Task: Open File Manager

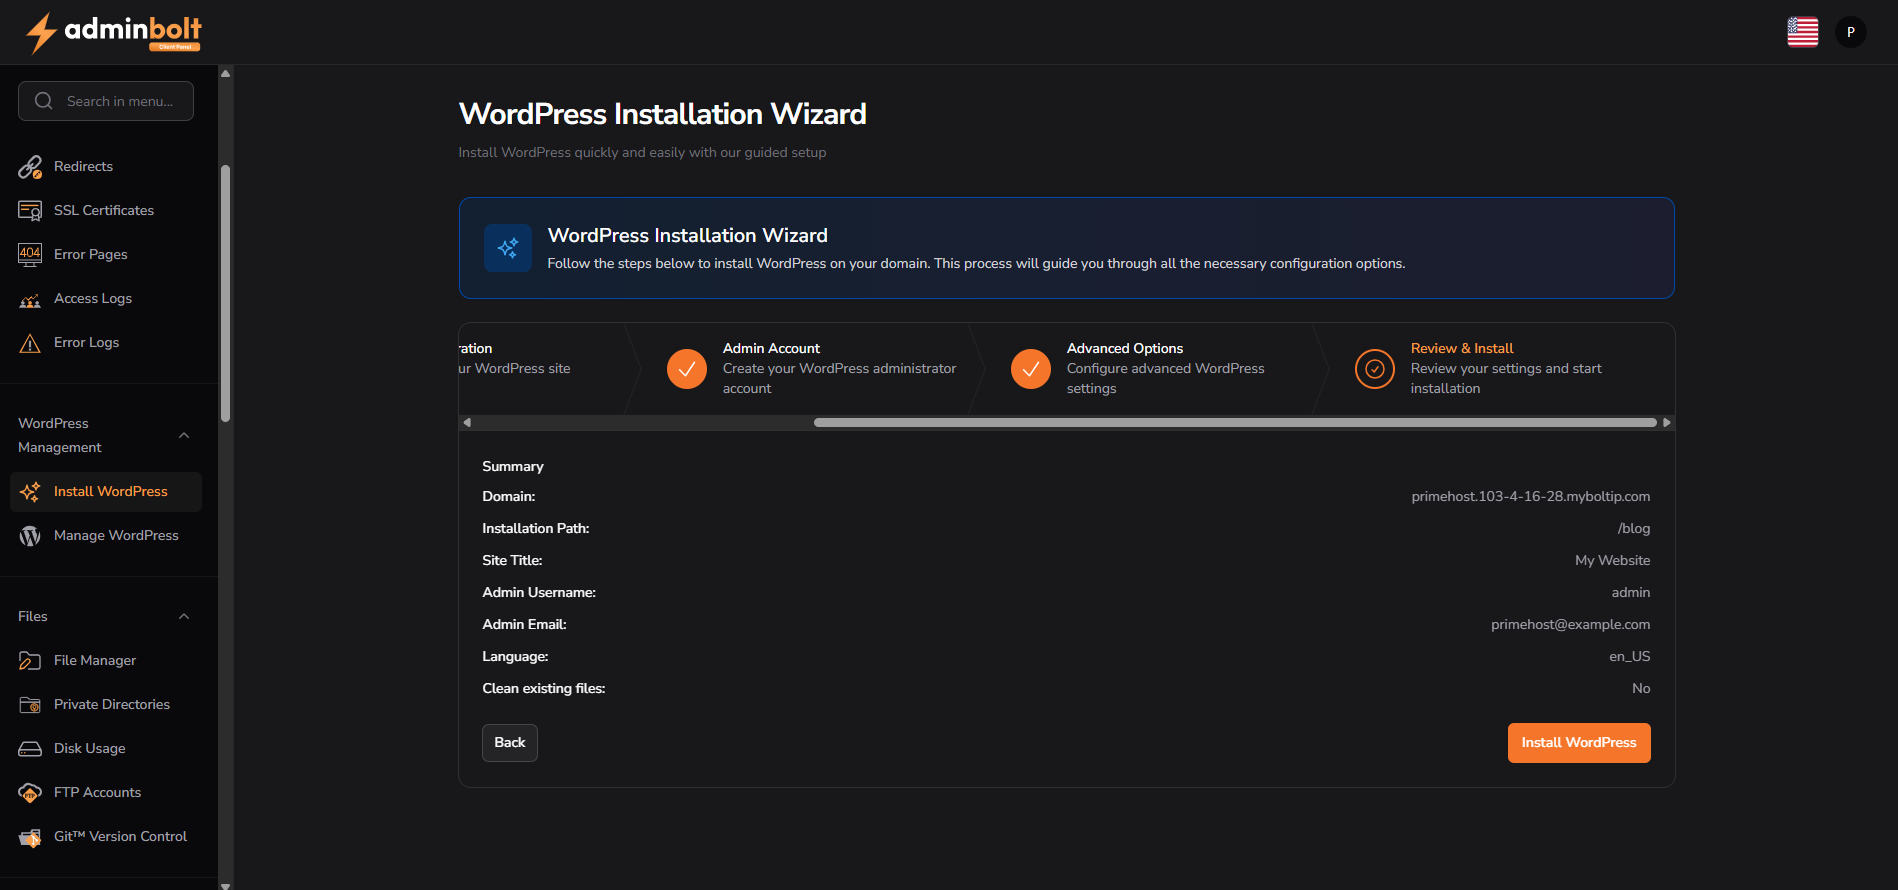Action: click(106, 661)
